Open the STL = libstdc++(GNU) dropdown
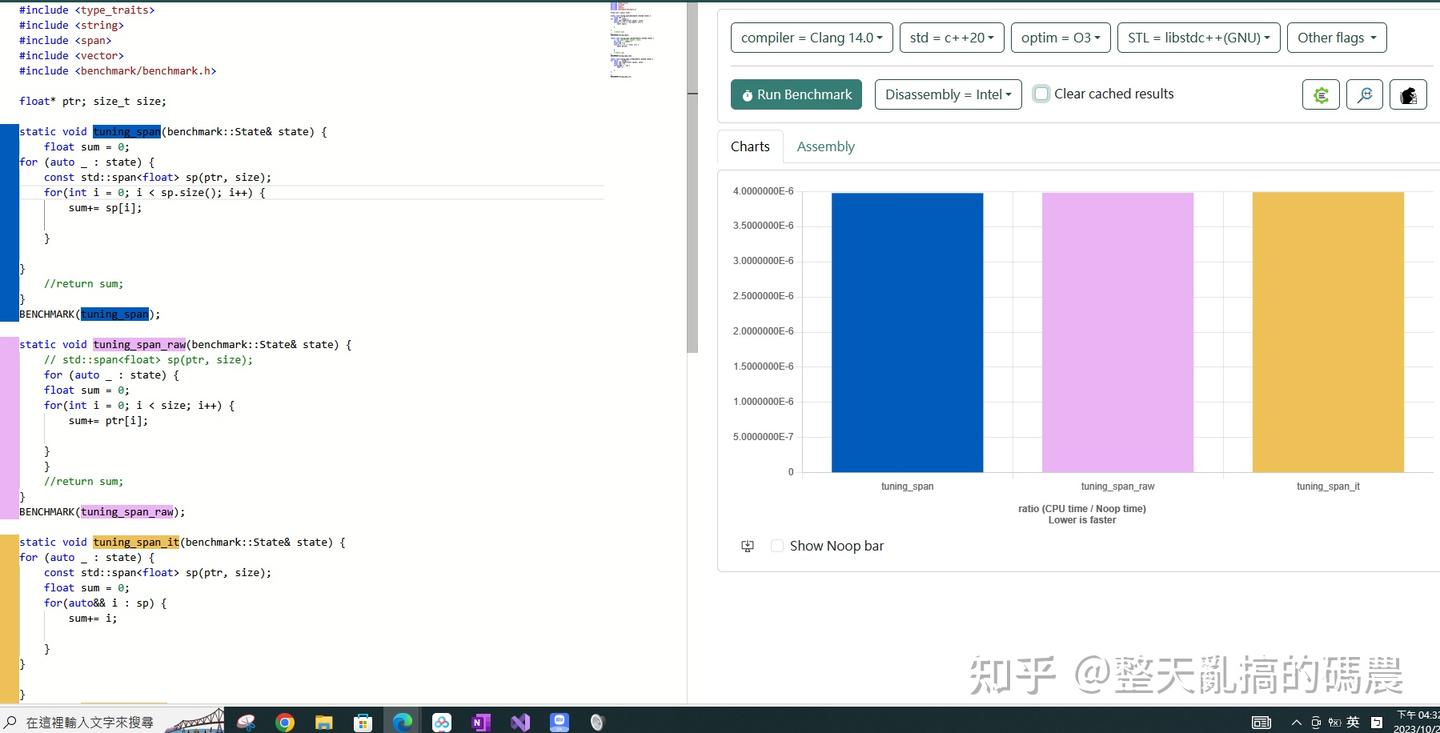The image size is (1440, 733). (1198, 38)
